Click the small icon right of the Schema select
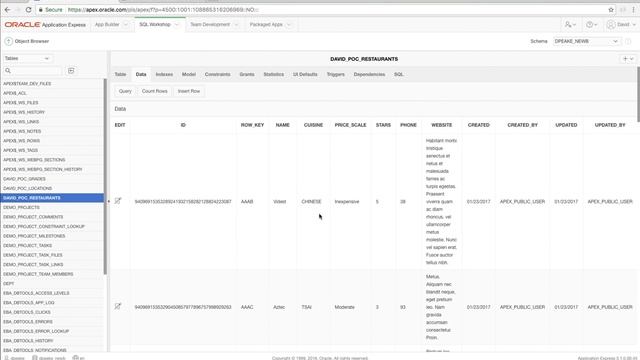Image resolution: width=640 pixels, height=360 pixels. coord(628,41)
